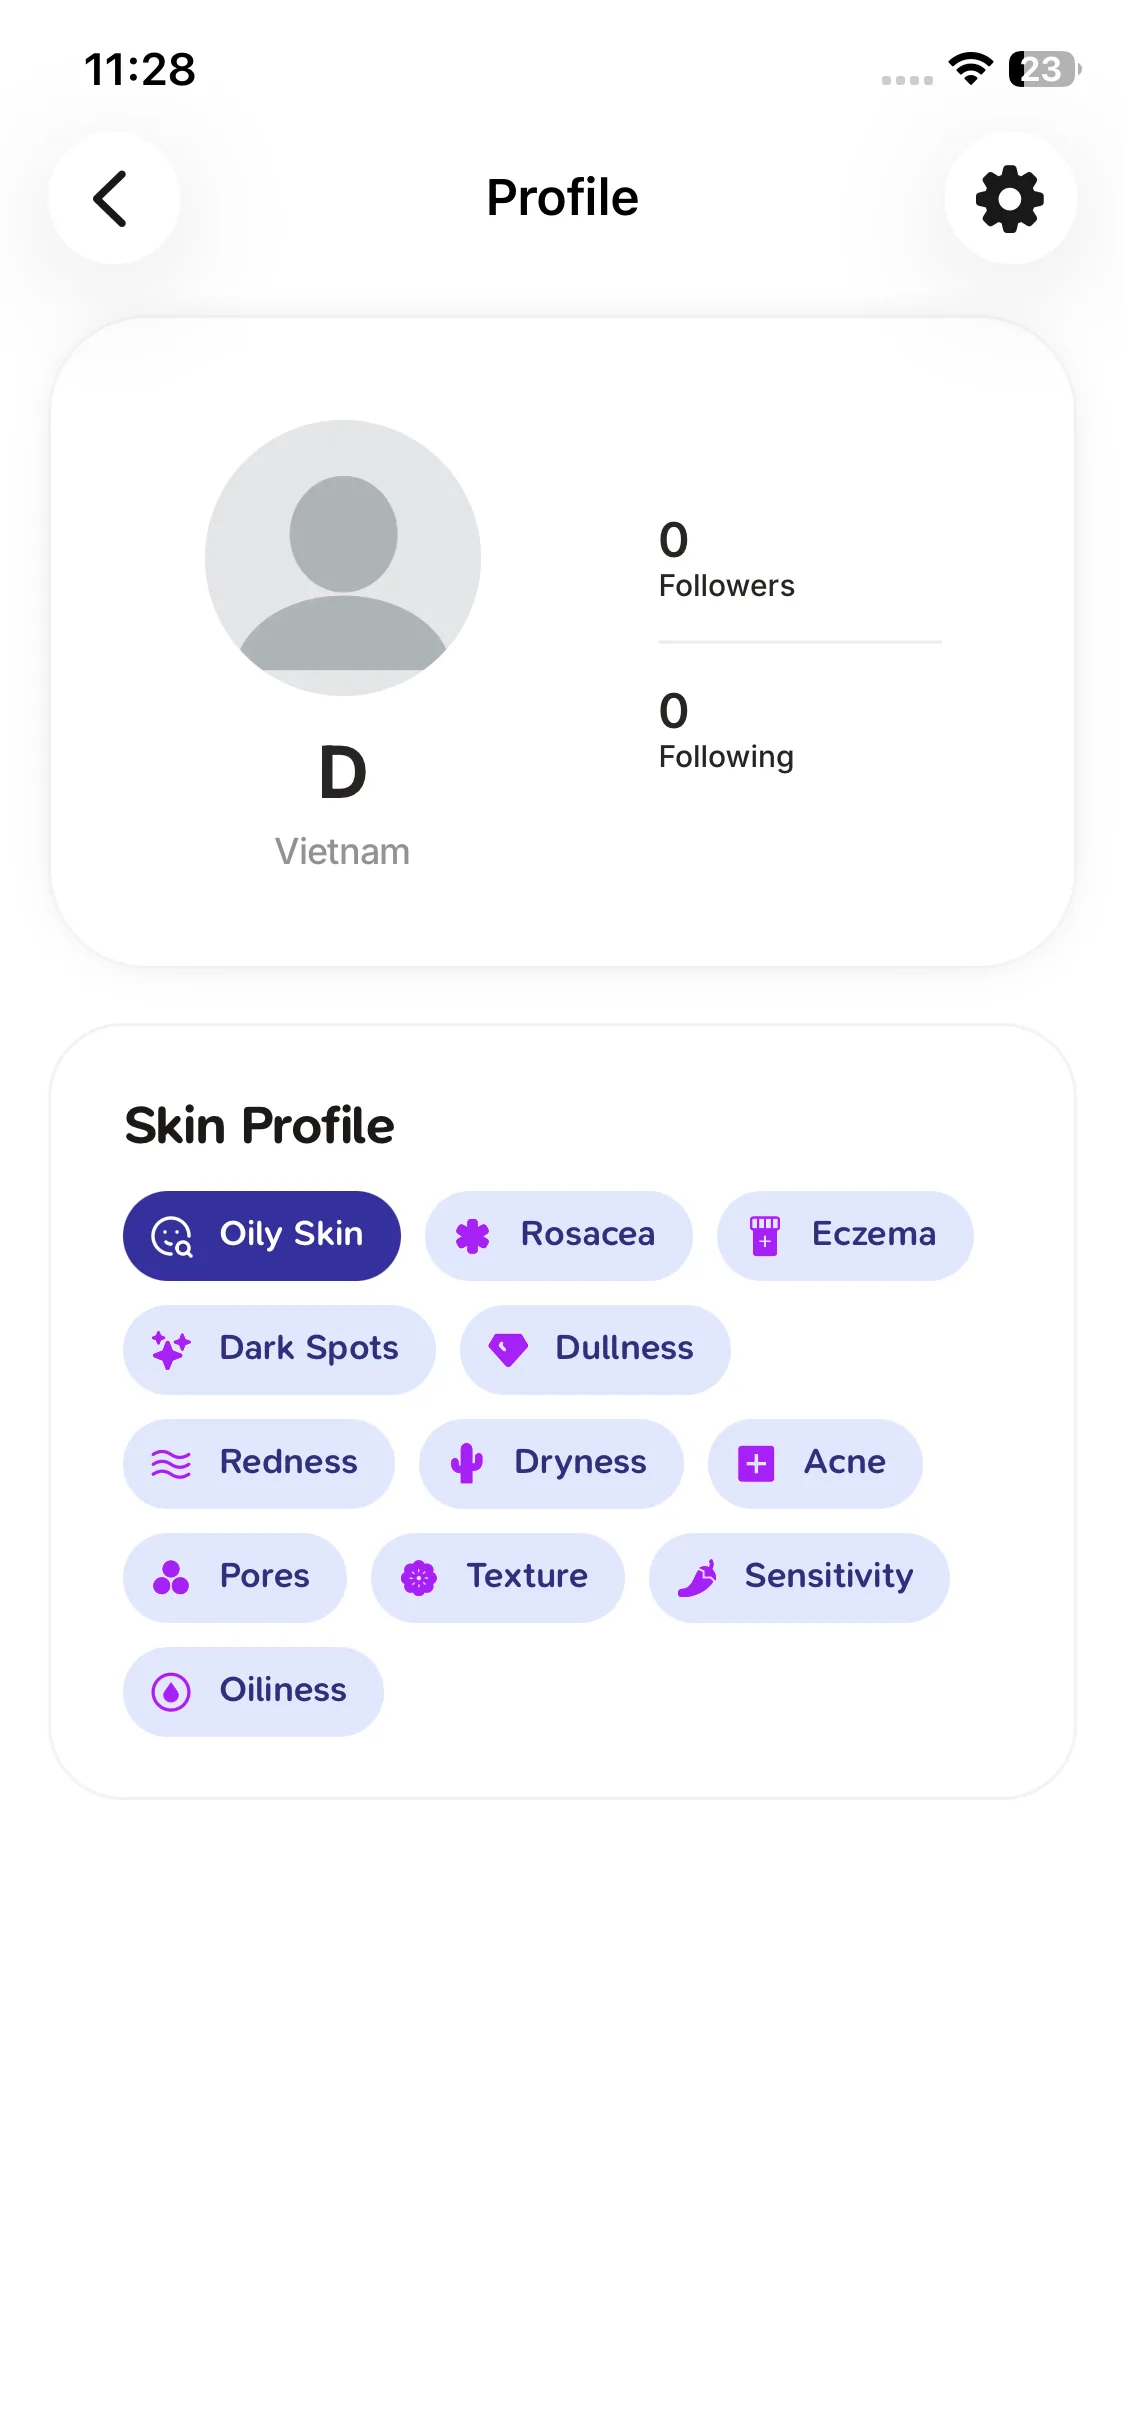Image resolution: width=1125 pixels, height=2436 pixels.
Task: Enable the Dryness concern chip
Action: pyautogui.click(x=550, y=1463)
